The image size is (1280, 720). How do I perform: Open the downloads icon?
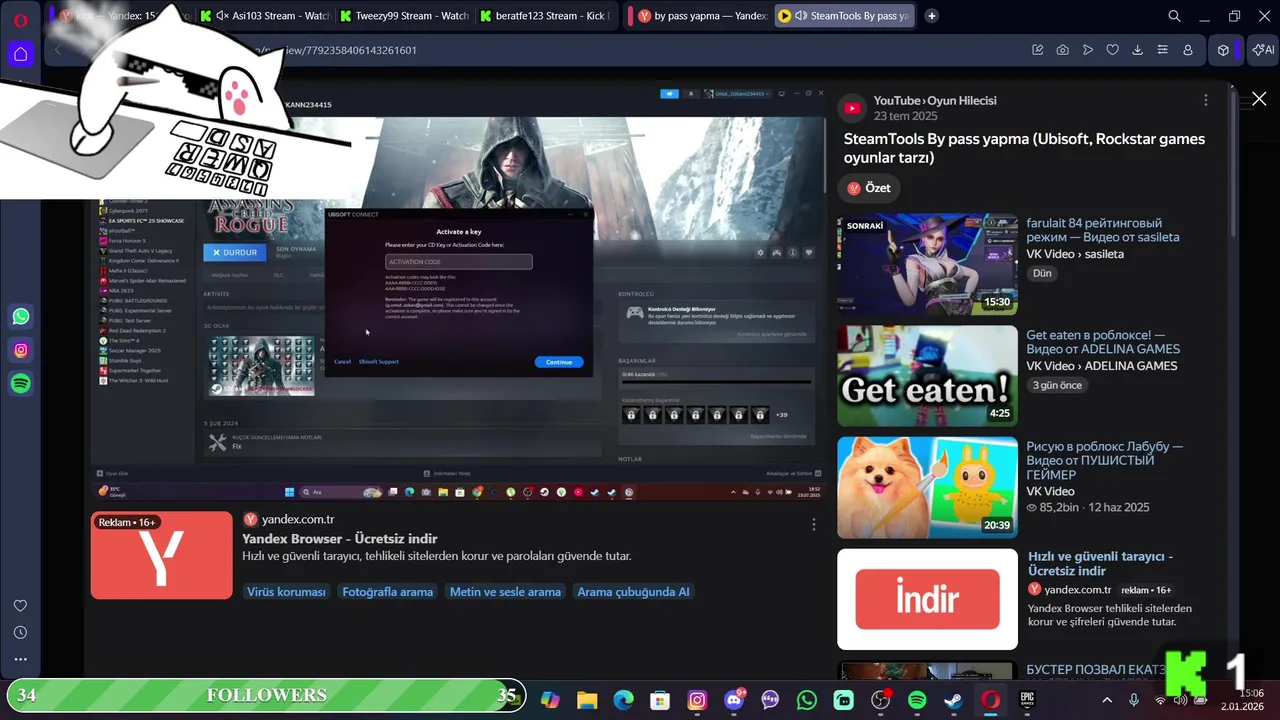[1138, 50]
